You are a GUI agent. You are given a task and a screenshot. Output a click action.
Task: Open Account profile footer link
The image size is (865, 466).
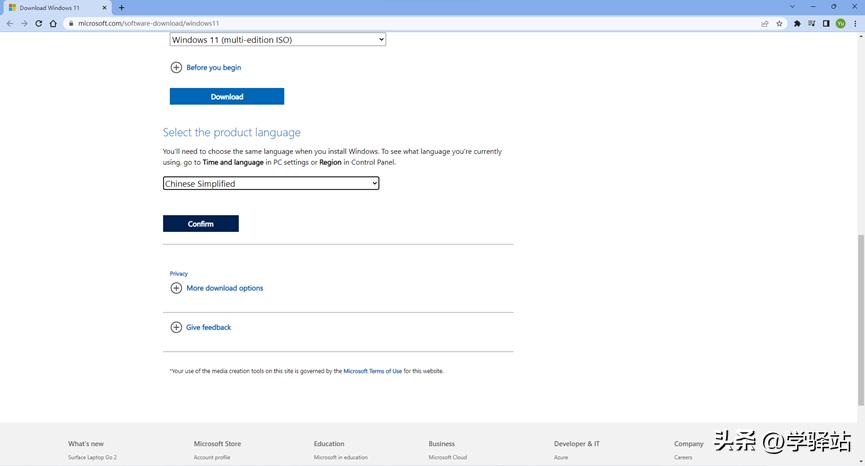click(x=212, y=457)
